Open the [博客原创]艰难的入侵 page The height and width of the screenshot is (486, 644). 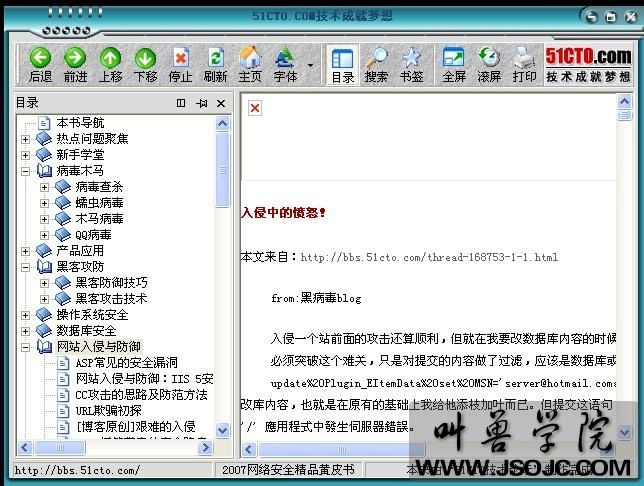[x=136, y=426]
